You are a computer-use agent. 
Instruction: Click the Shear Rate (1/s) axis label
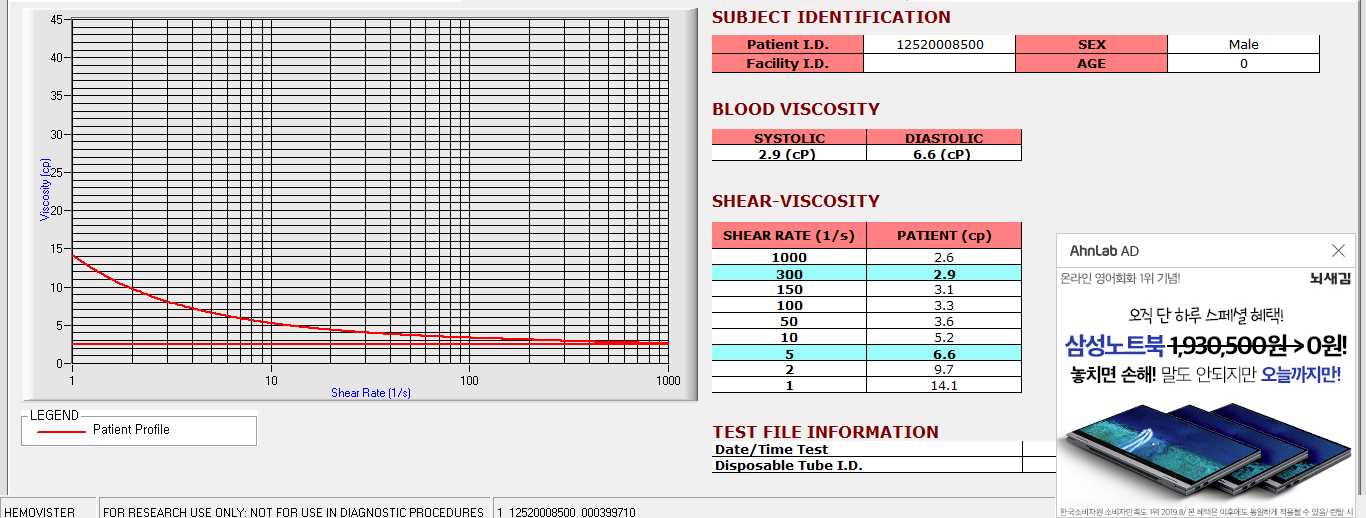pos(371,393)
